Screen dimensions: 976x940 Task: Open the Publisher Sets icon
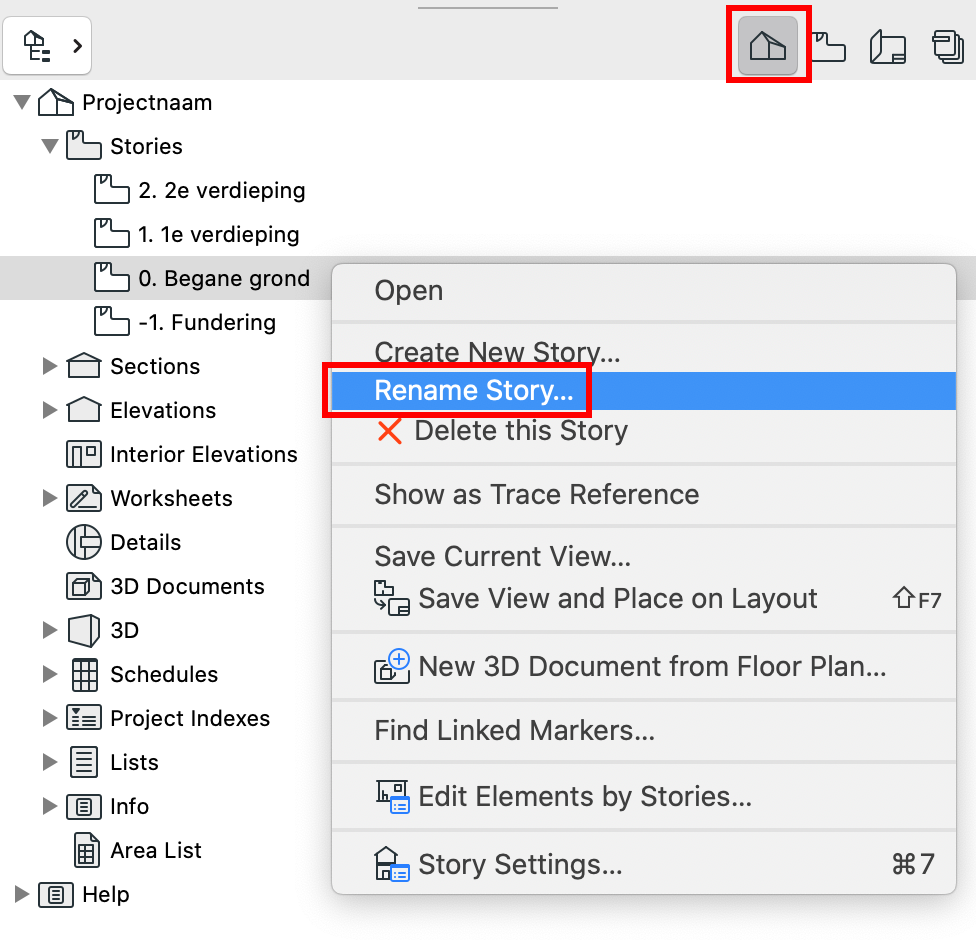click(947, 47)
